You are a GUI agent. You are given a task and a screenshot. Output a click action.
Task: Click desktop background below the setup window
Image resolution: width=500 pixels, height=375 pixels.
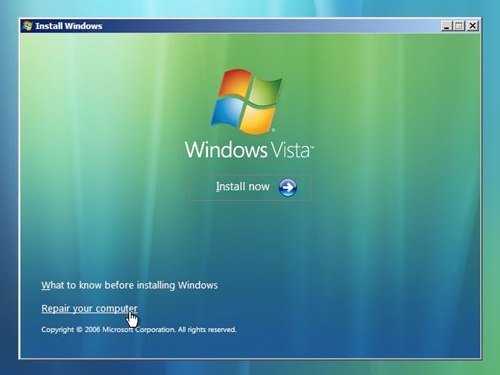pyautogui.click(x=250, y=368)
